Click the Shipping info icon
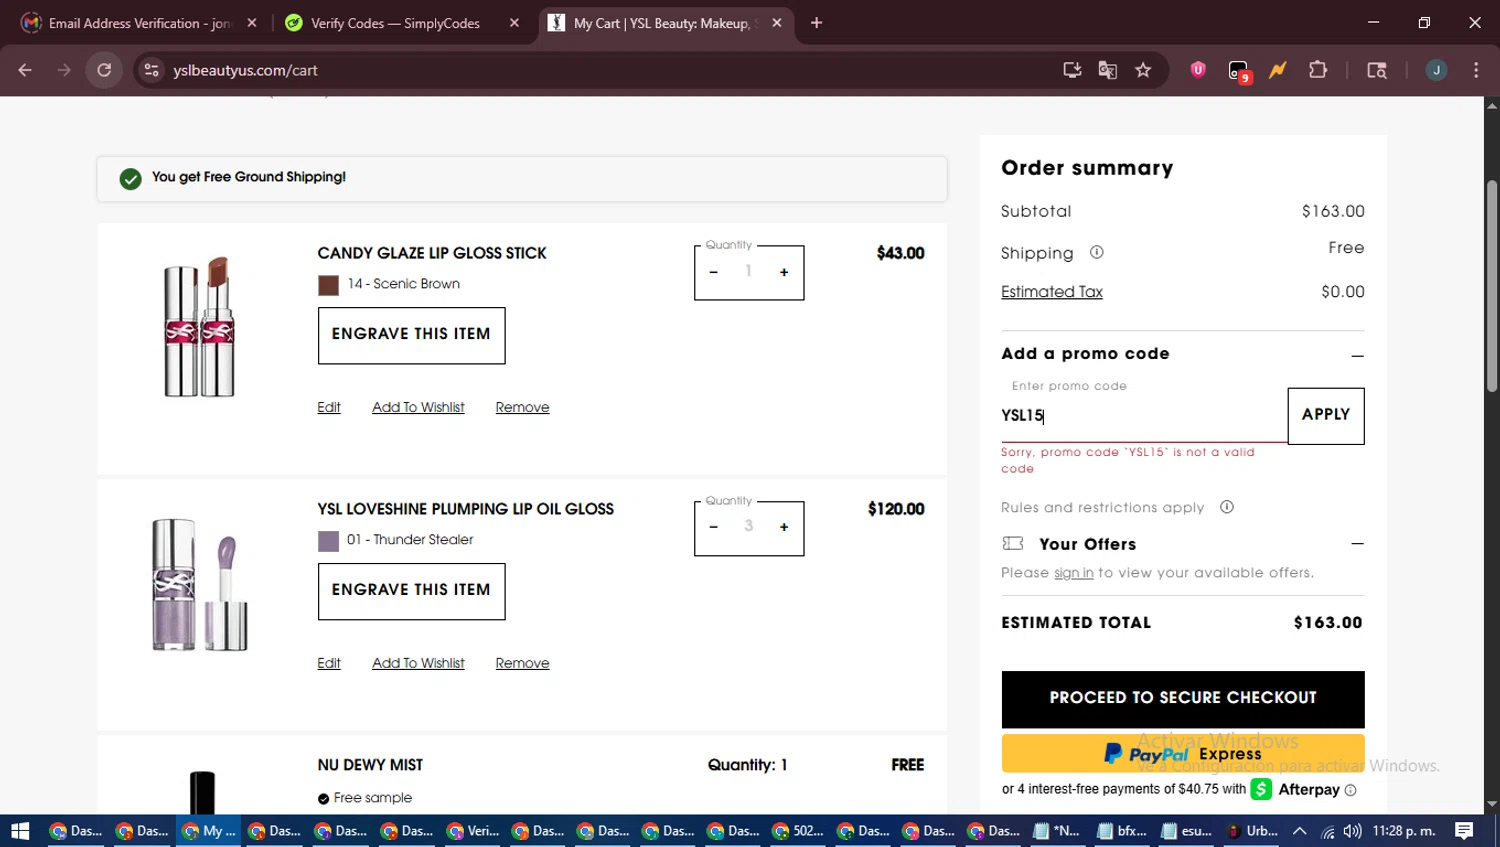This screenshot has width=1500, height=847. tap(1096, 253)
